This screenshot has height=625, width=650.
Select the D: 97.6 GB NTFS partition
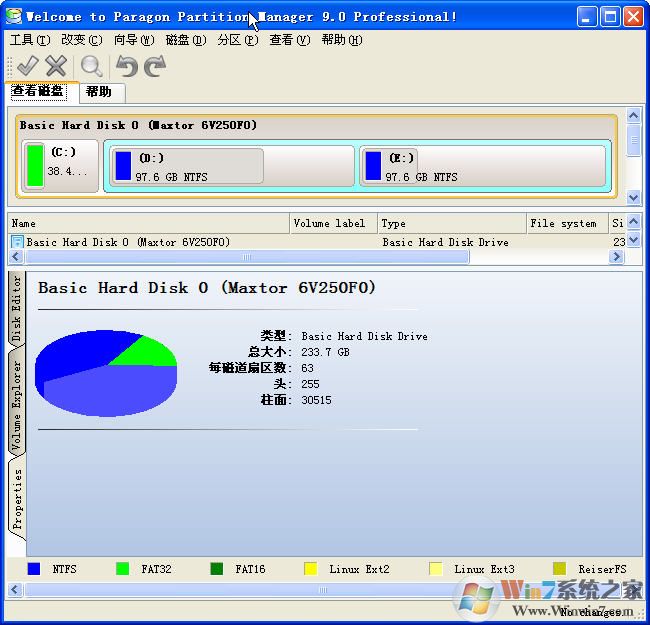[x=187, y=166]
